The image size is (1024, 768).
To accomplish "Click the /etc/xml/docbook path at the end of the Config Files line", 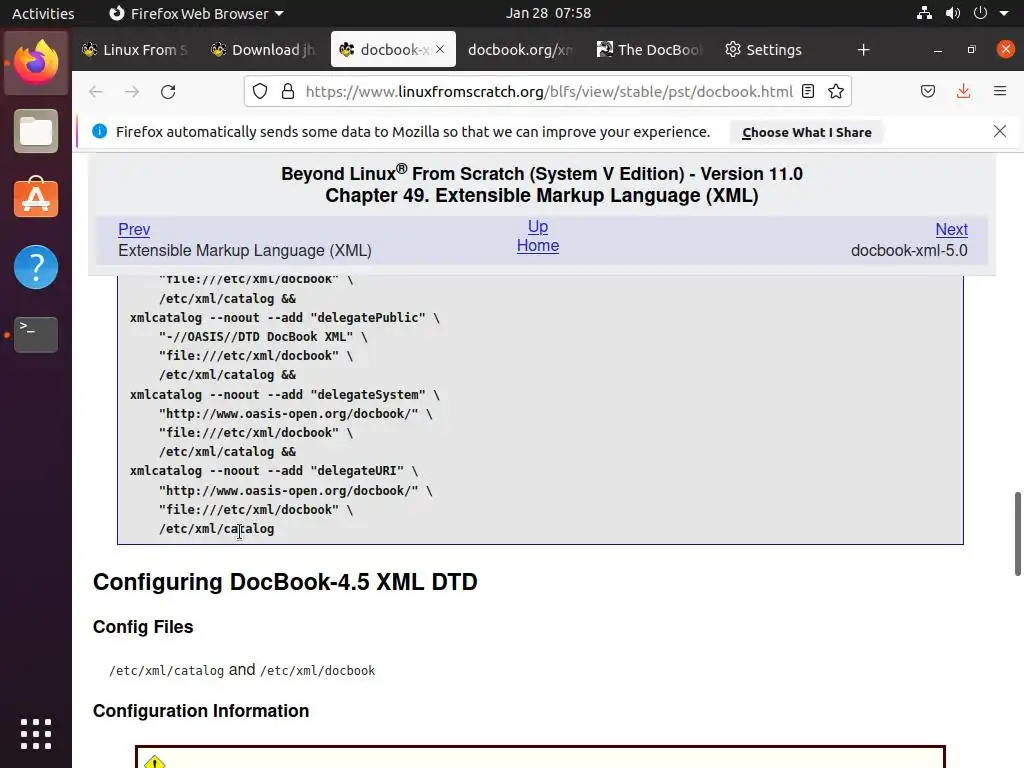I will point(317,671).
